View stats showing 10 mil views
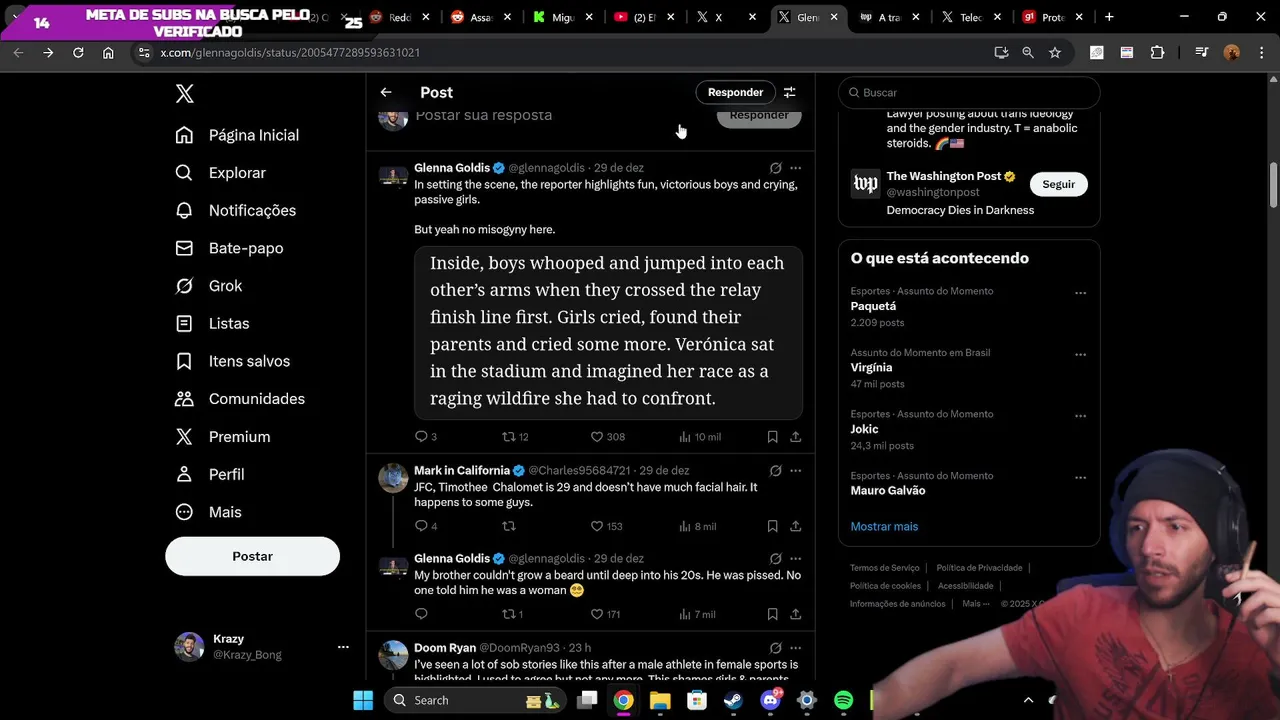Image resolution: width=1280 pixels, height=720 pixels. (x=700, y=437)
